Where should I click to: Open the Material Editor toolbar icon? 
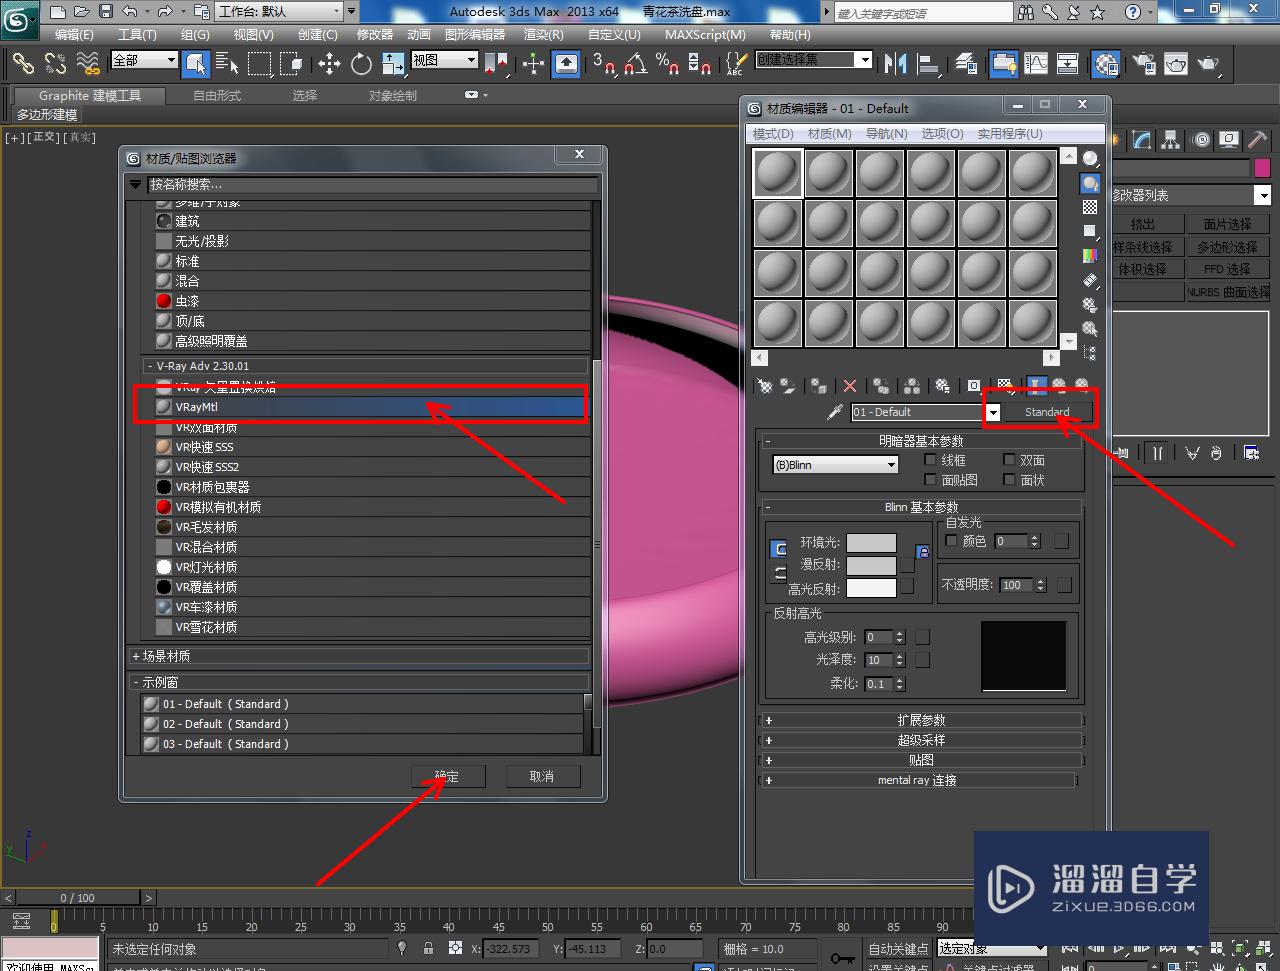coord(1106,64)
